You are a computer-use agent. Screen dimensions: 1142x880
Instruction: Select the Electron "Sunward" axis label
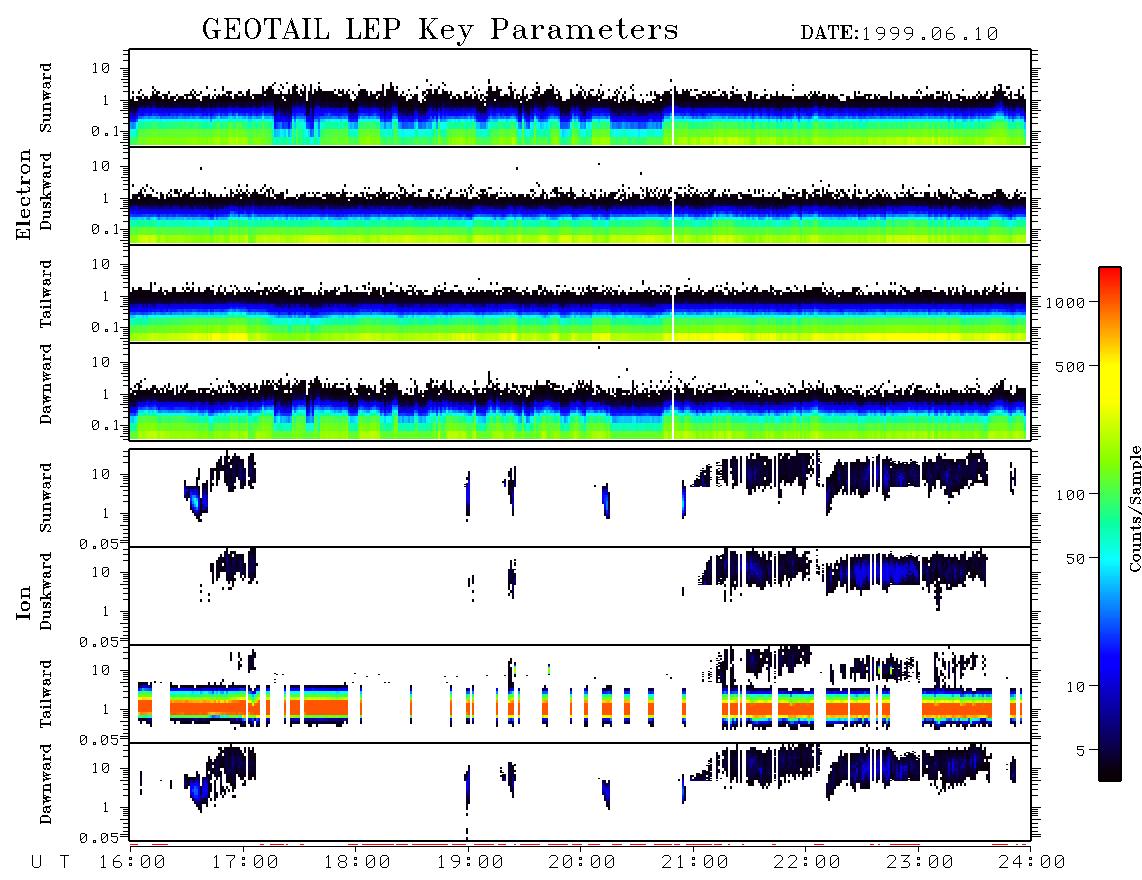coord(46,98)
